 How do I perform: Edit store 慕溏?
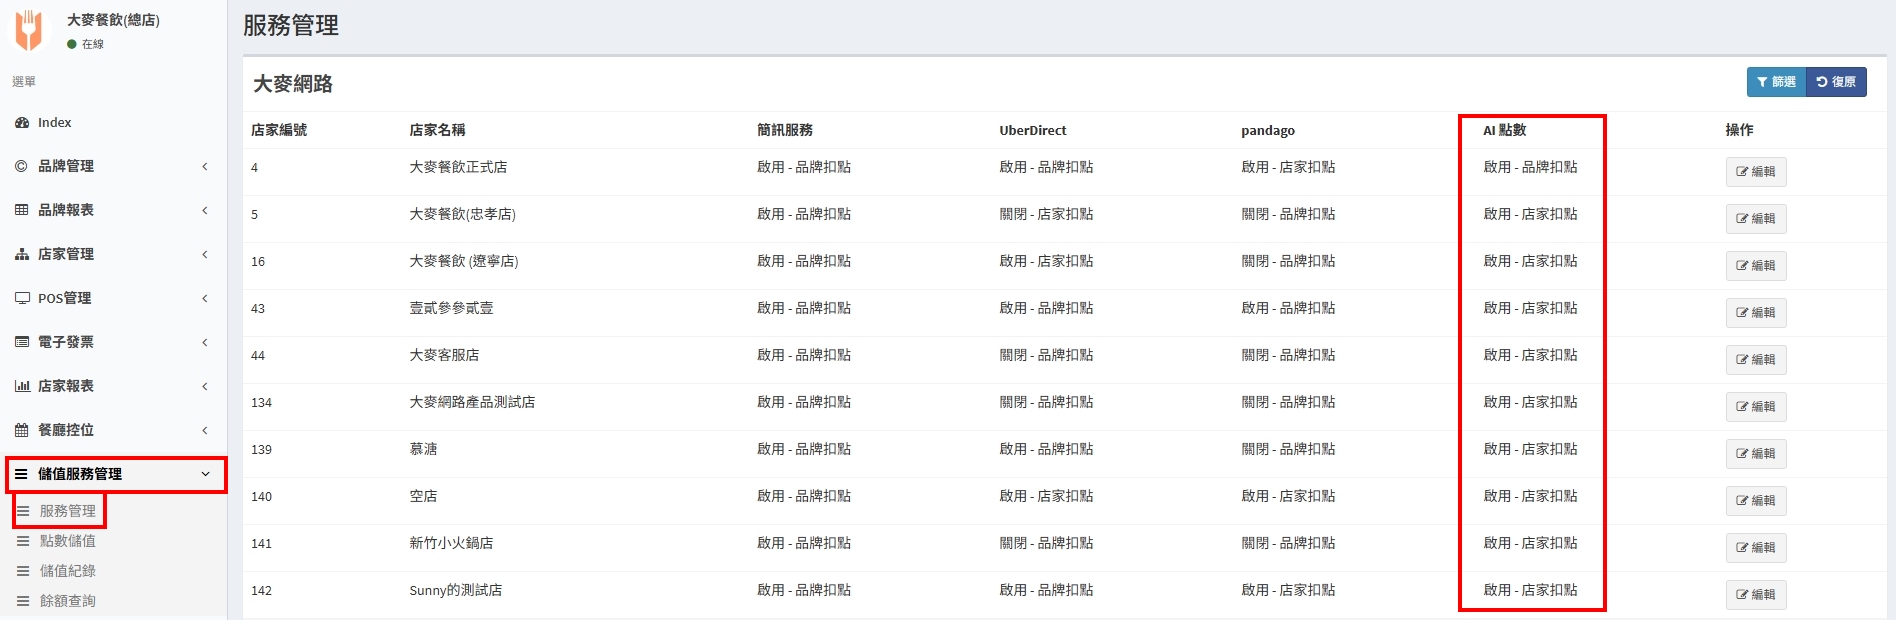tap(1756, 454)
